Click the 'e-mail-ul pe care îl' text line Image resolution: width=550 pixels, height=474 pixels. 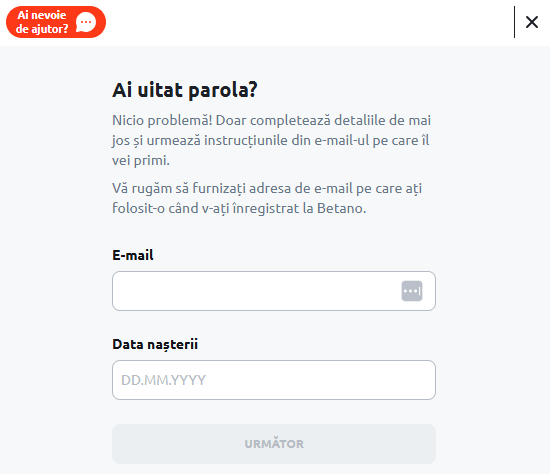372,140
